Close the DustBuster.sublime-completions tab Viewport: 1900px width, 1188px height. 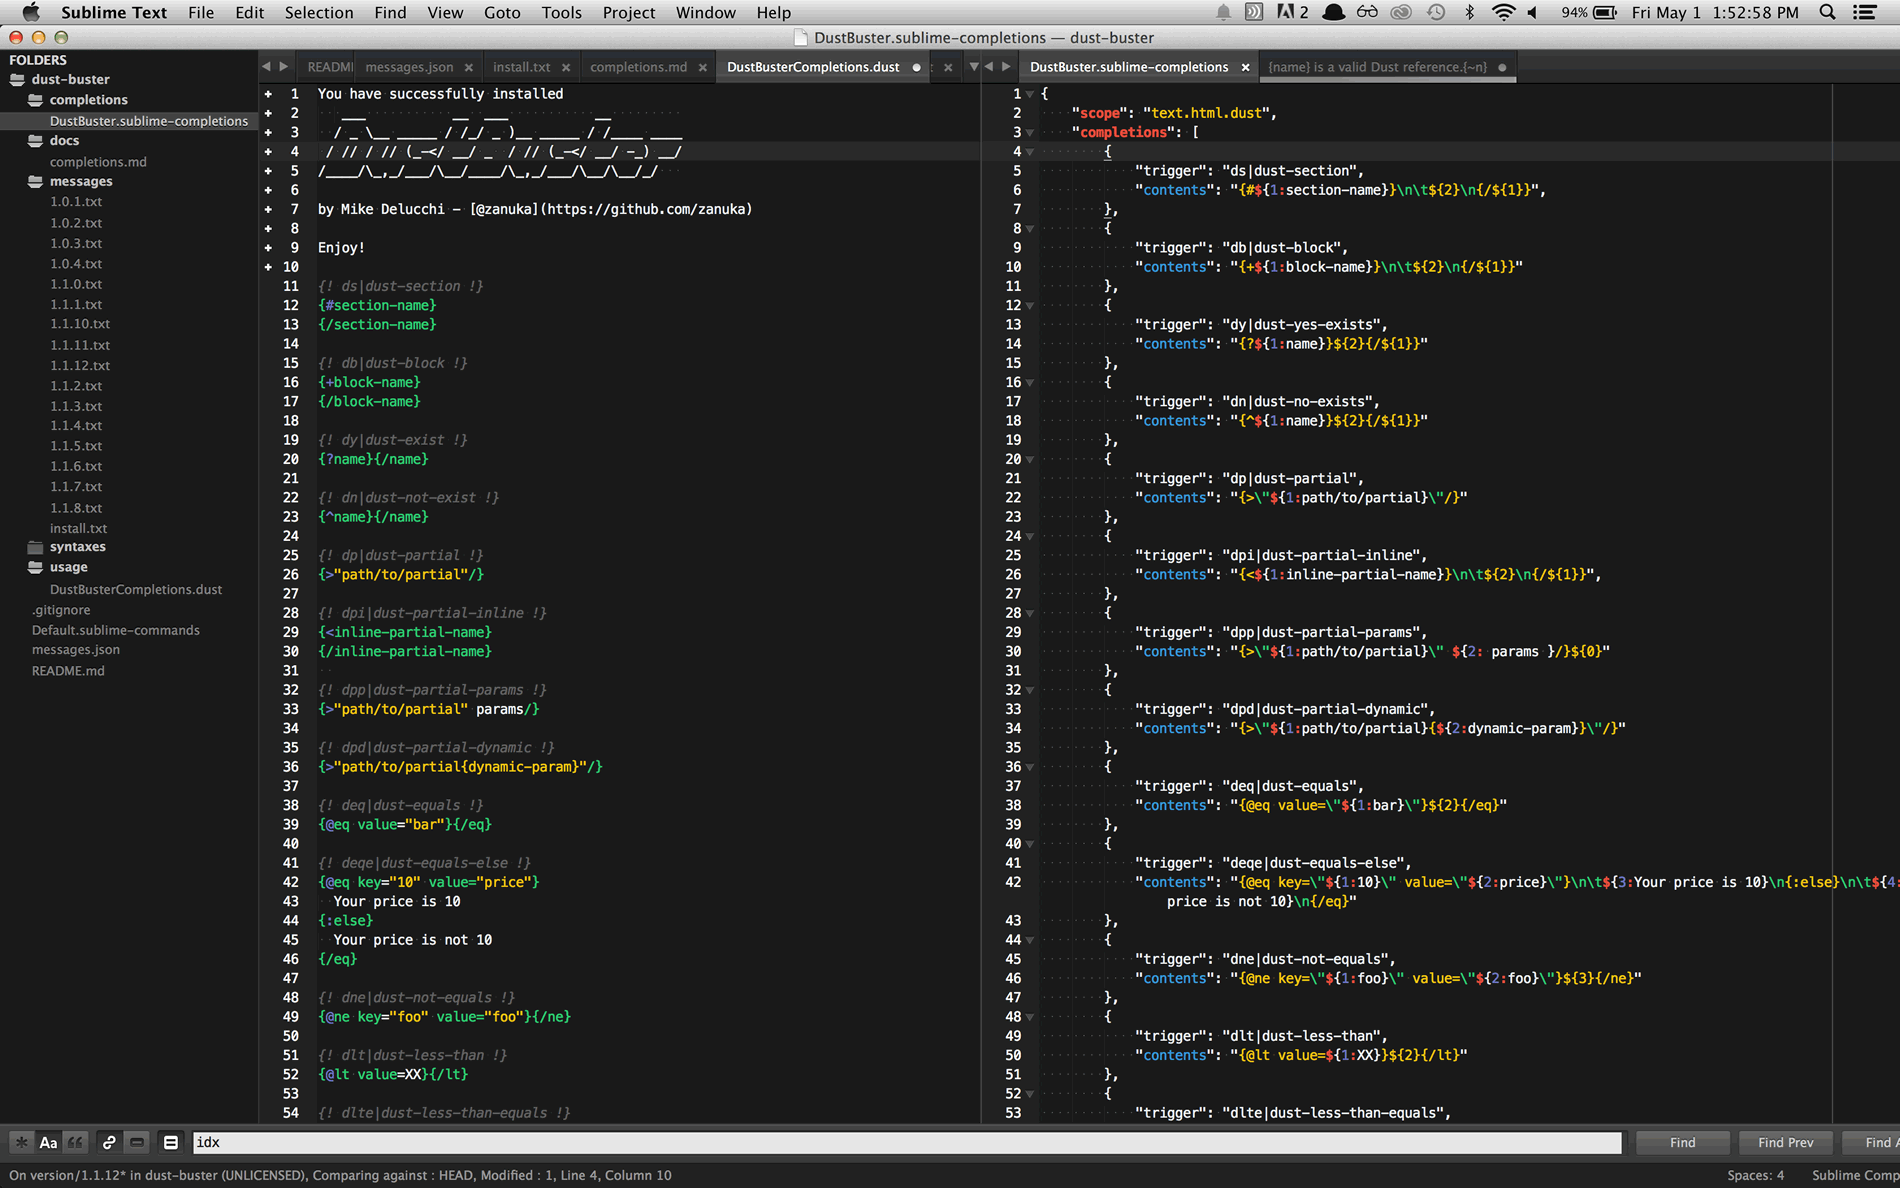click(1245, 67)
